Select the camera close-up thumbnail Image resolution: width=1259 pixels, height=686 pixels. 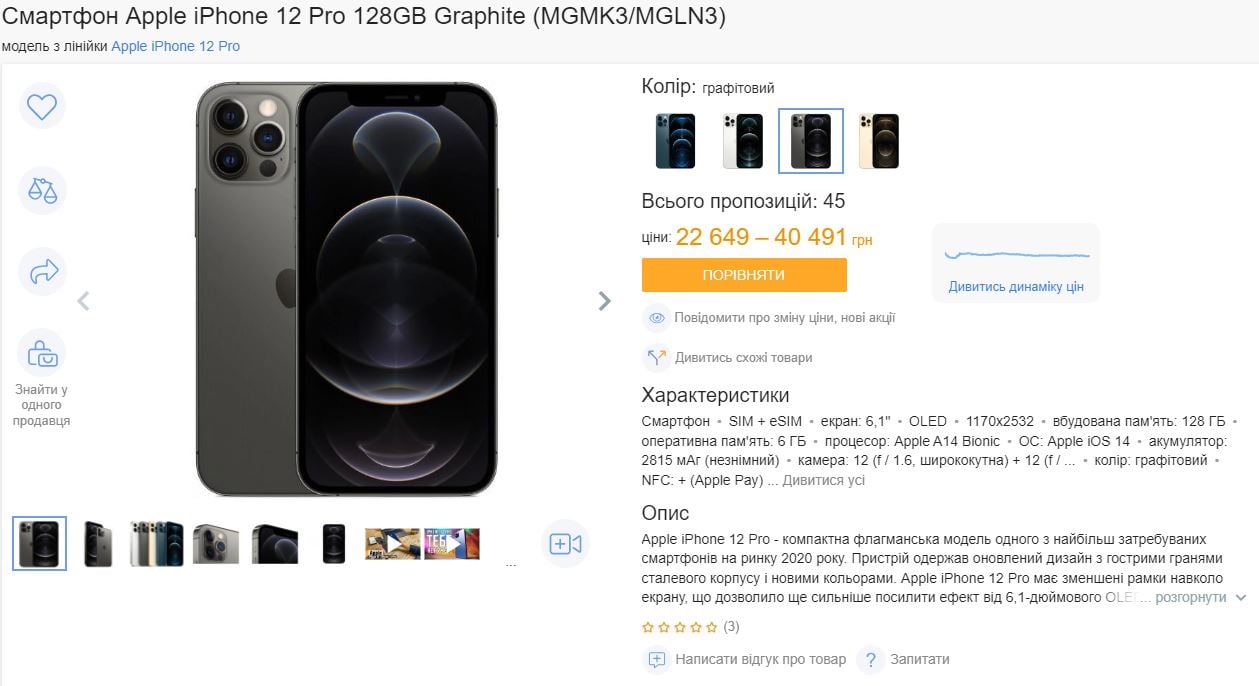click(216, 543)
